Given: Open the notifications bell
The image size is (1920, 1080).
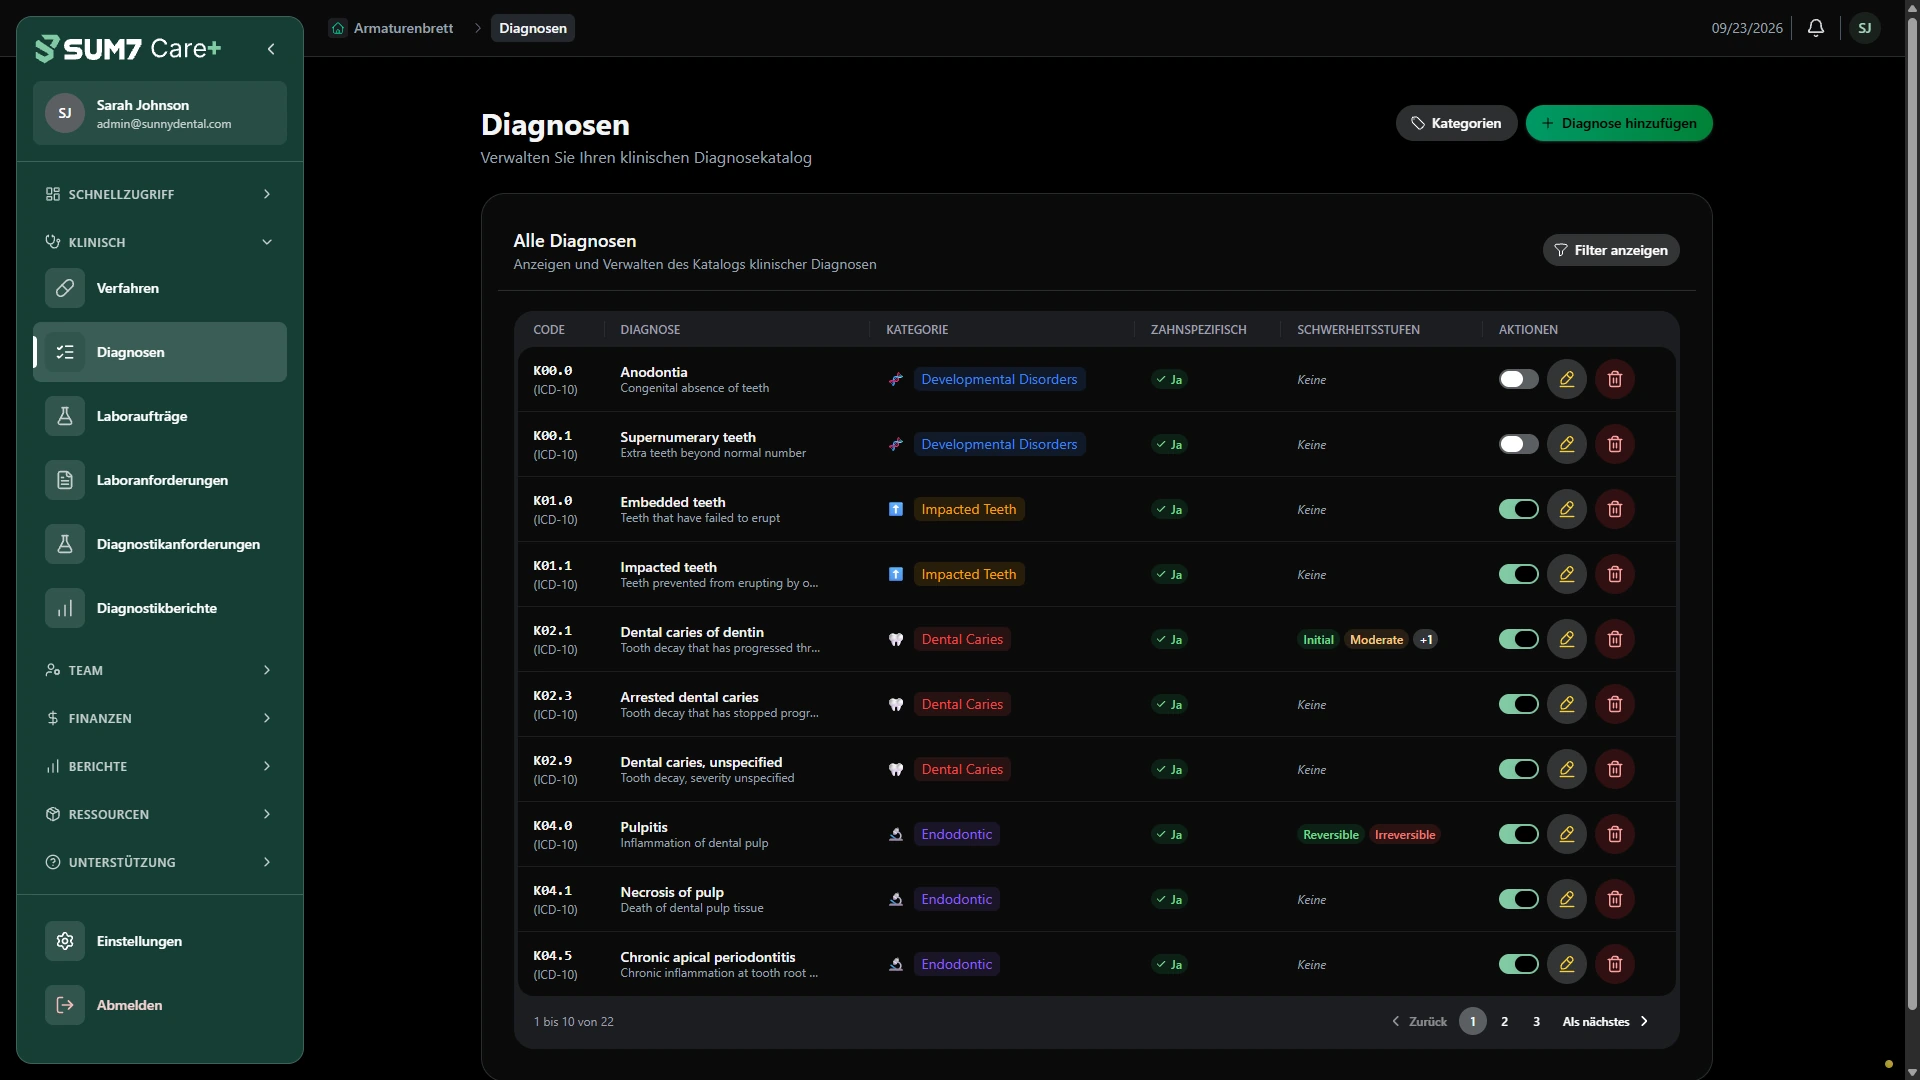Looking at the screenshot, I should coord(1816,28).
